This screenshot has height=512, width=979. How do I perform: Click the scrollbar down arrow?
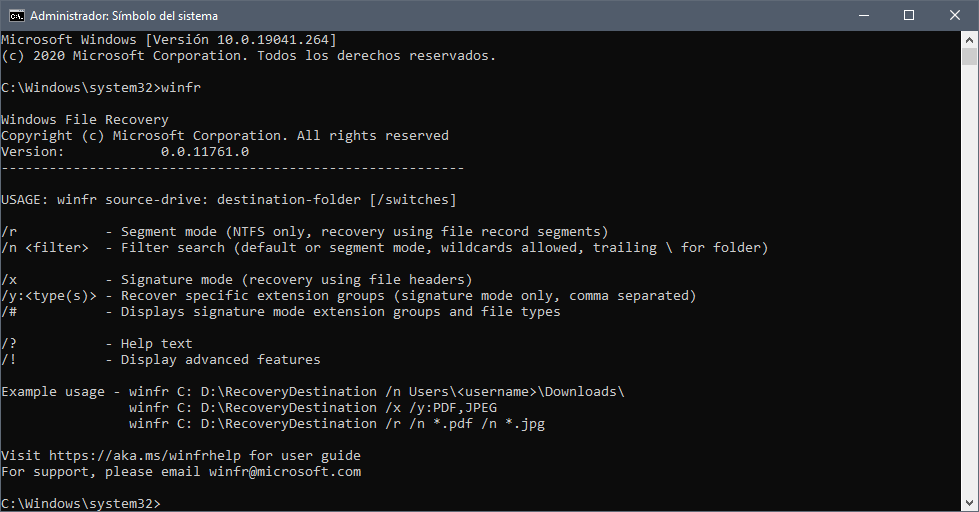click(x=969, y=503)
